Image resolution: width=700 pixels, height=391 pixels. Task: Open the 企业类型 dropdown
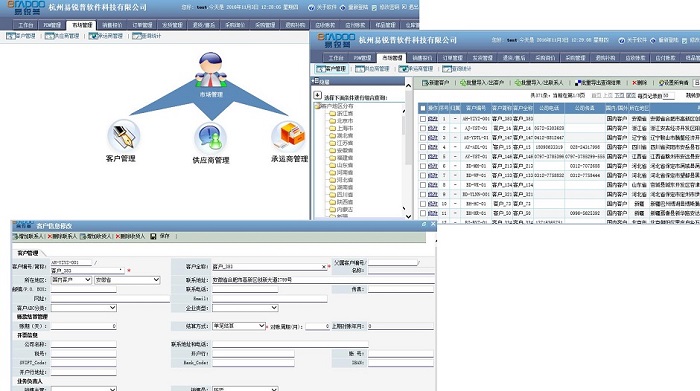click(245, 308)
